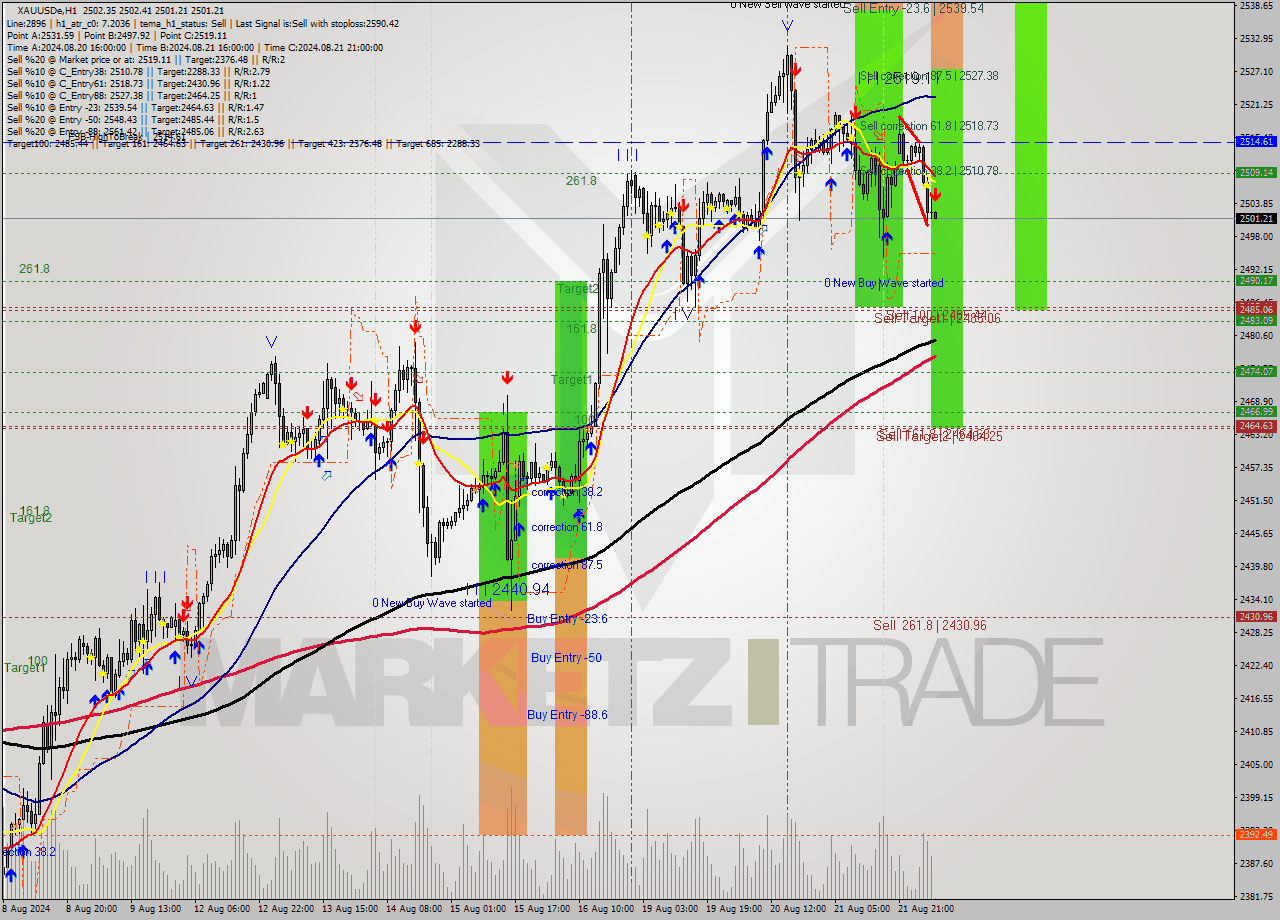Viewport: 1280px width, 920px height.
Task: Click the '13 Aug 15:00' time axis label
Action: (350, 909)
